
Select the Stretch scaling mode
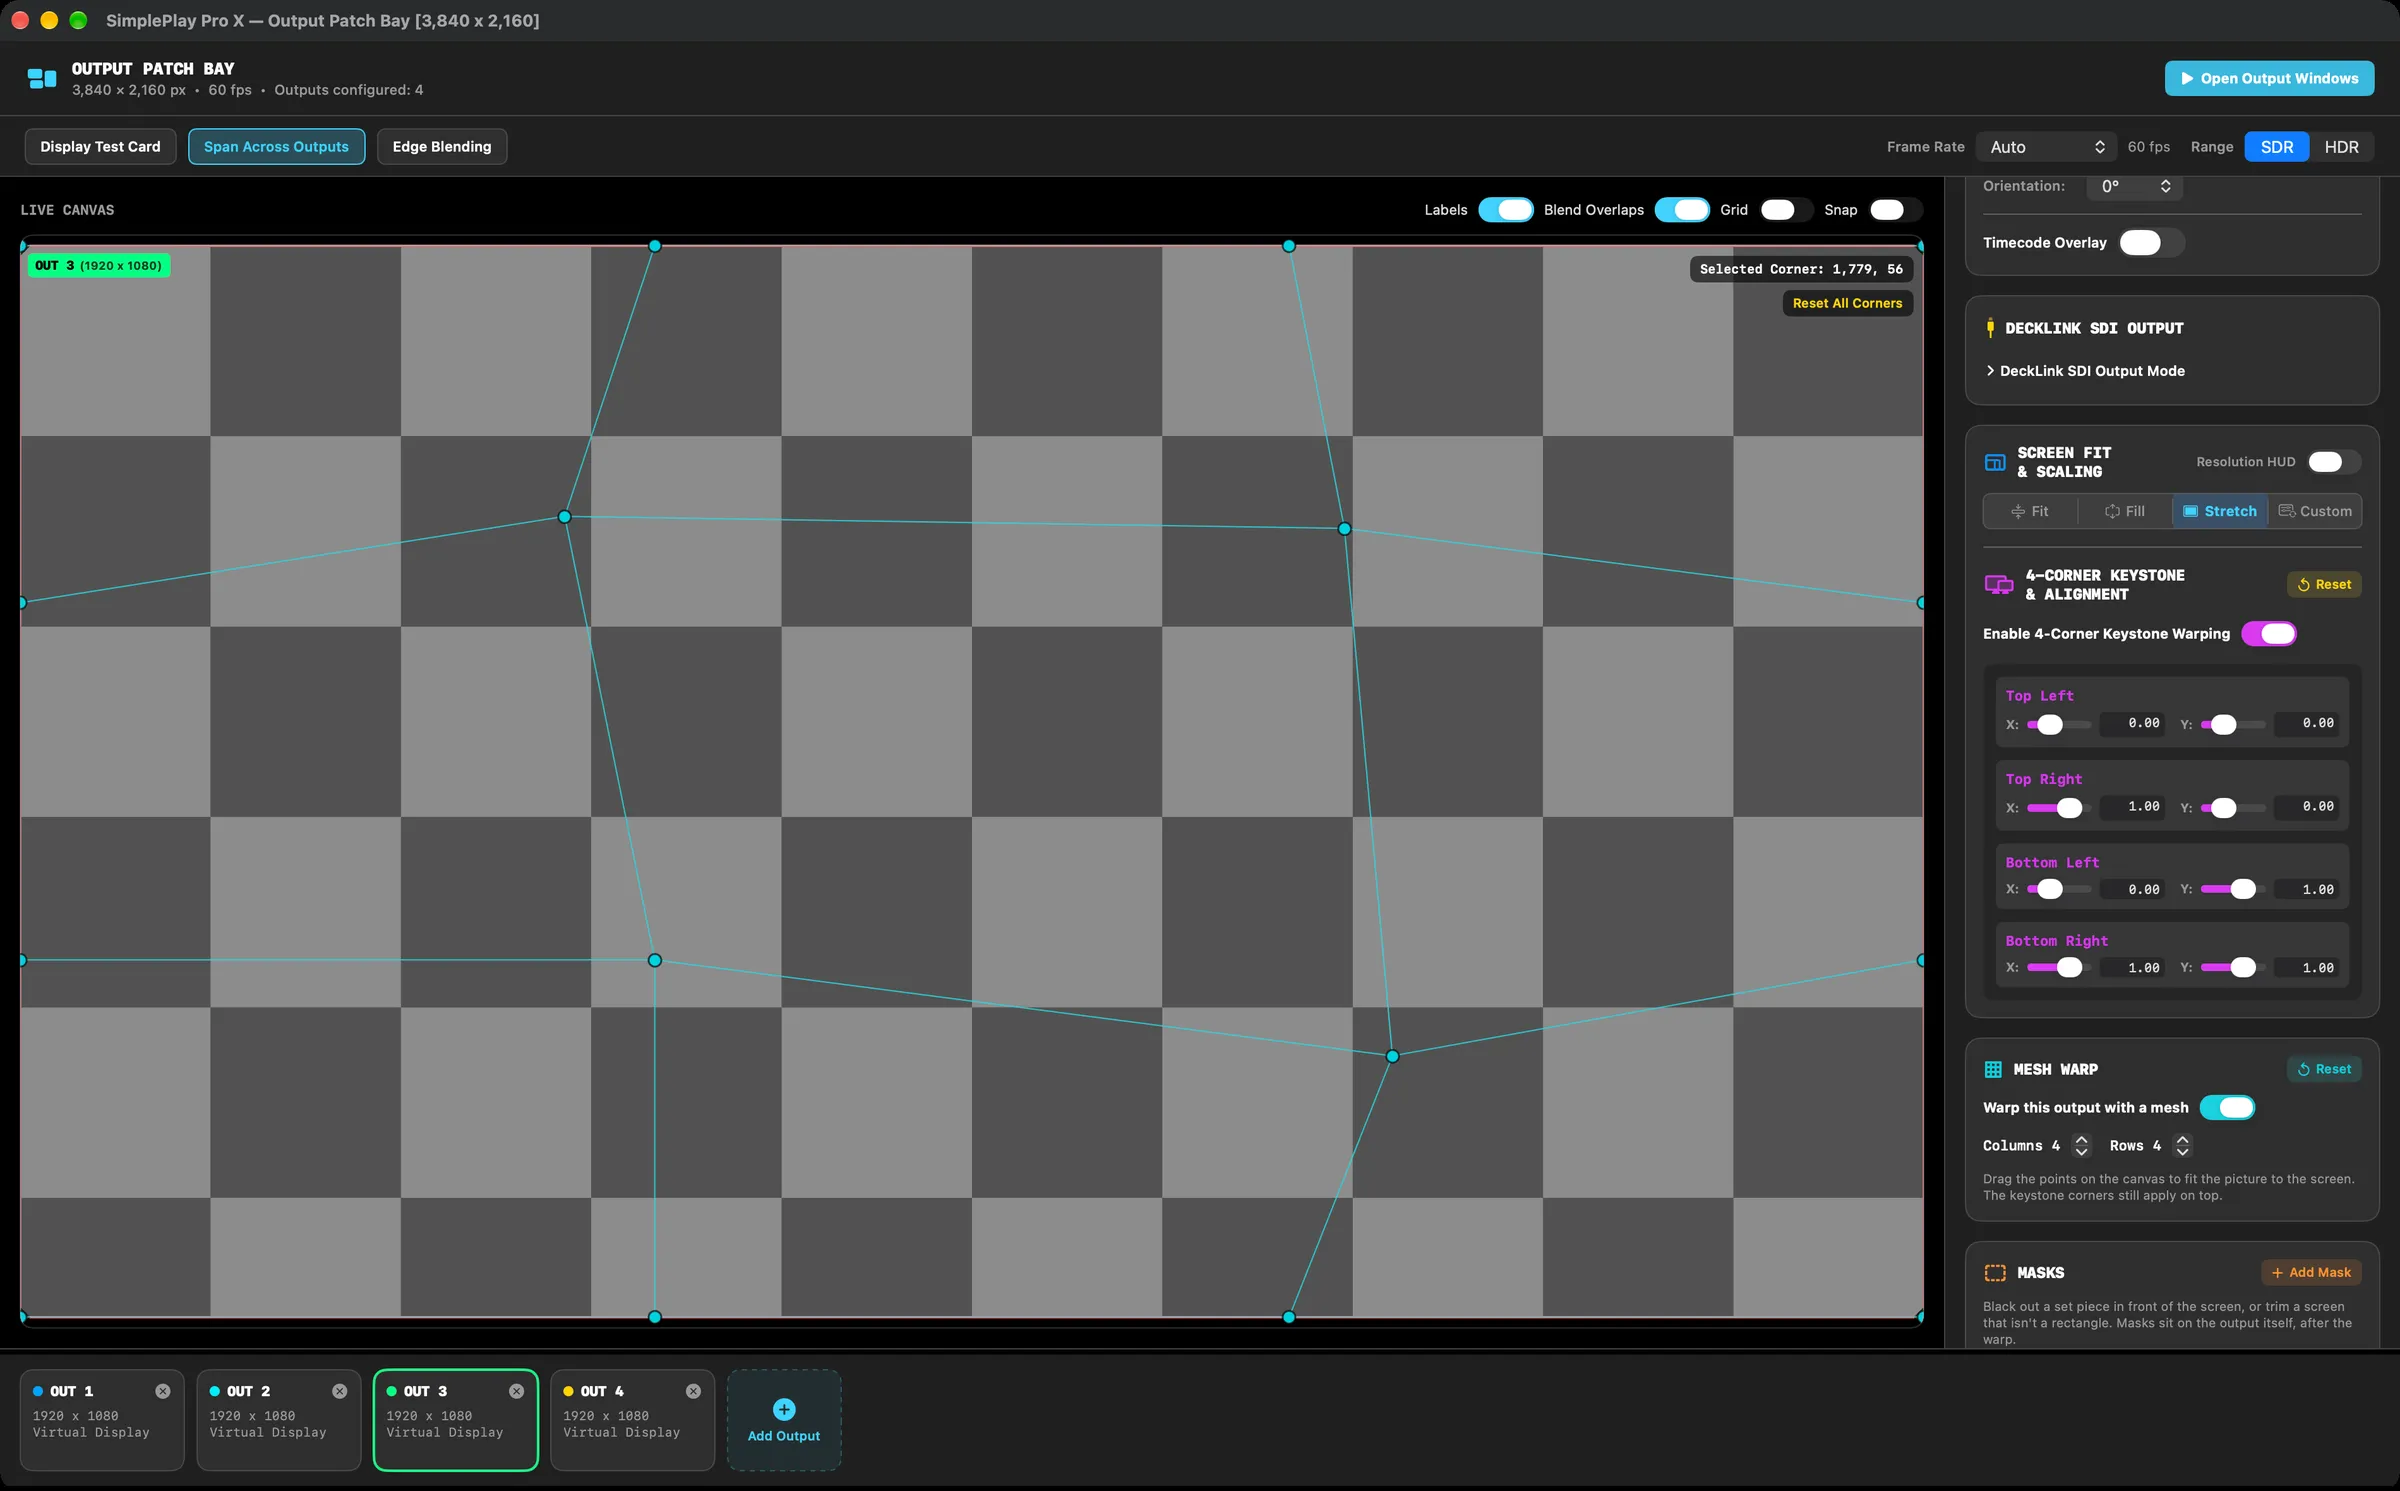[x=2220, y=511]
